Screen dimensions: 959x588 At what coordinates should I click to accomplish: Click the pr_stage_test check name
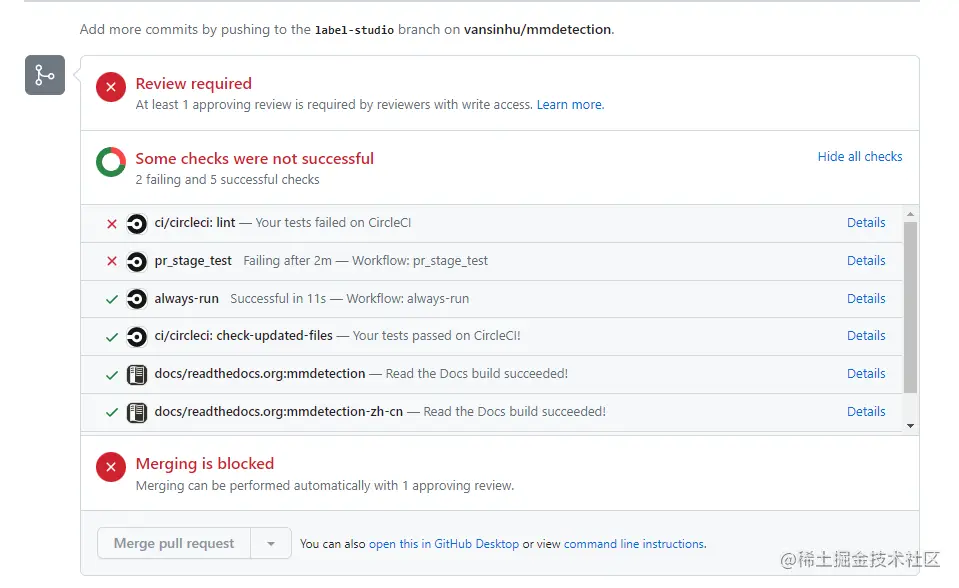click(x=193, y=261)
